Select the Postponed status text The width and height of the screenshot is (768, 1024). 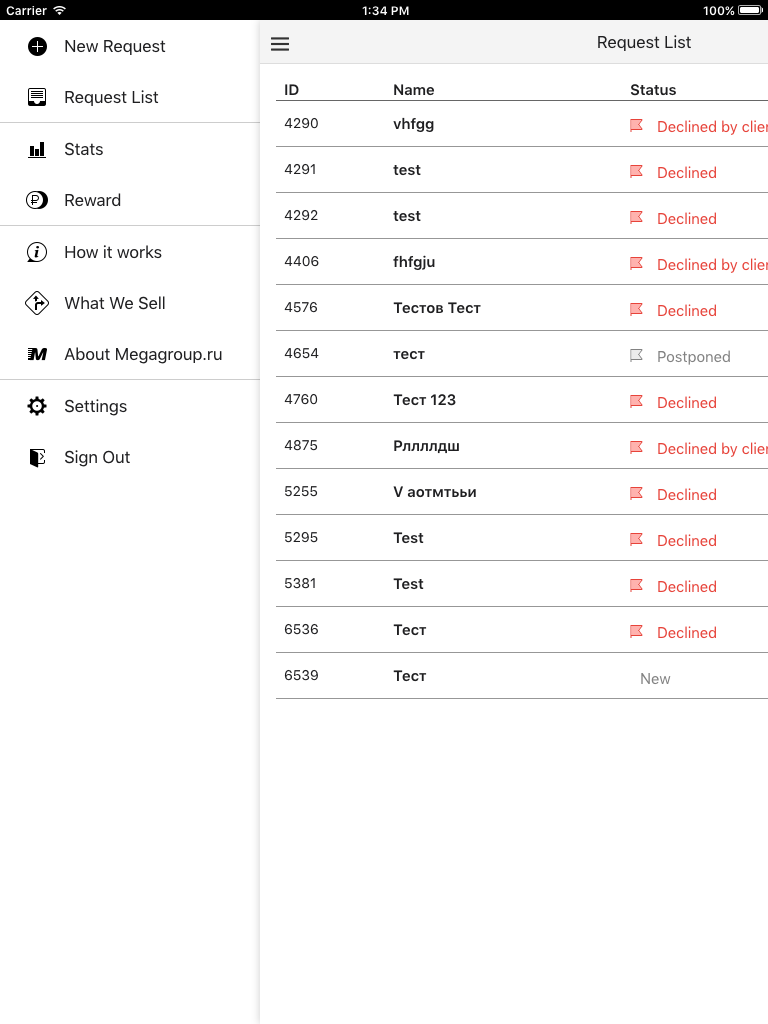694,357
